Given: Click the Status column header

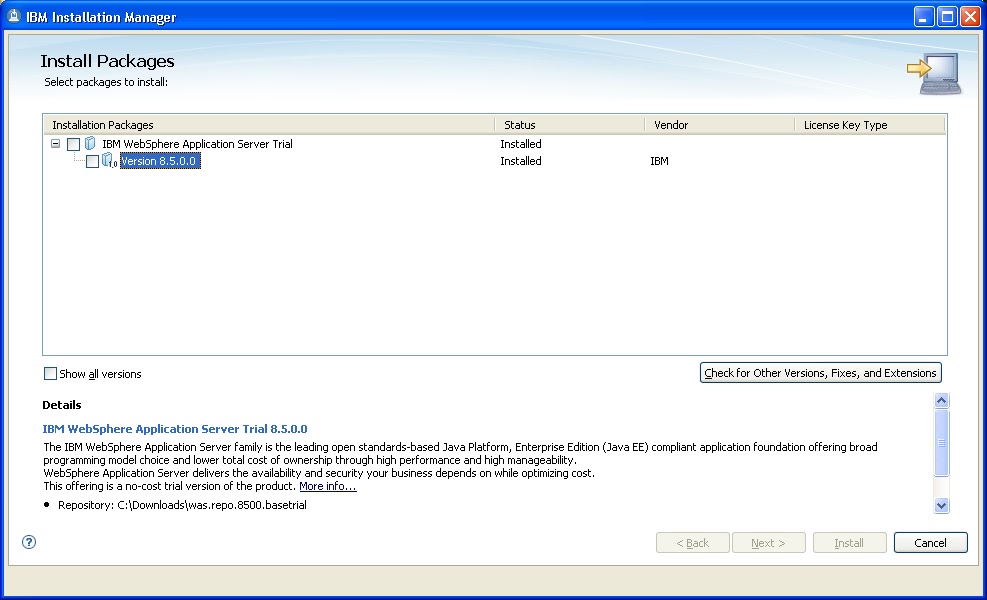Looking at the screenshot, I should [570, 125].
